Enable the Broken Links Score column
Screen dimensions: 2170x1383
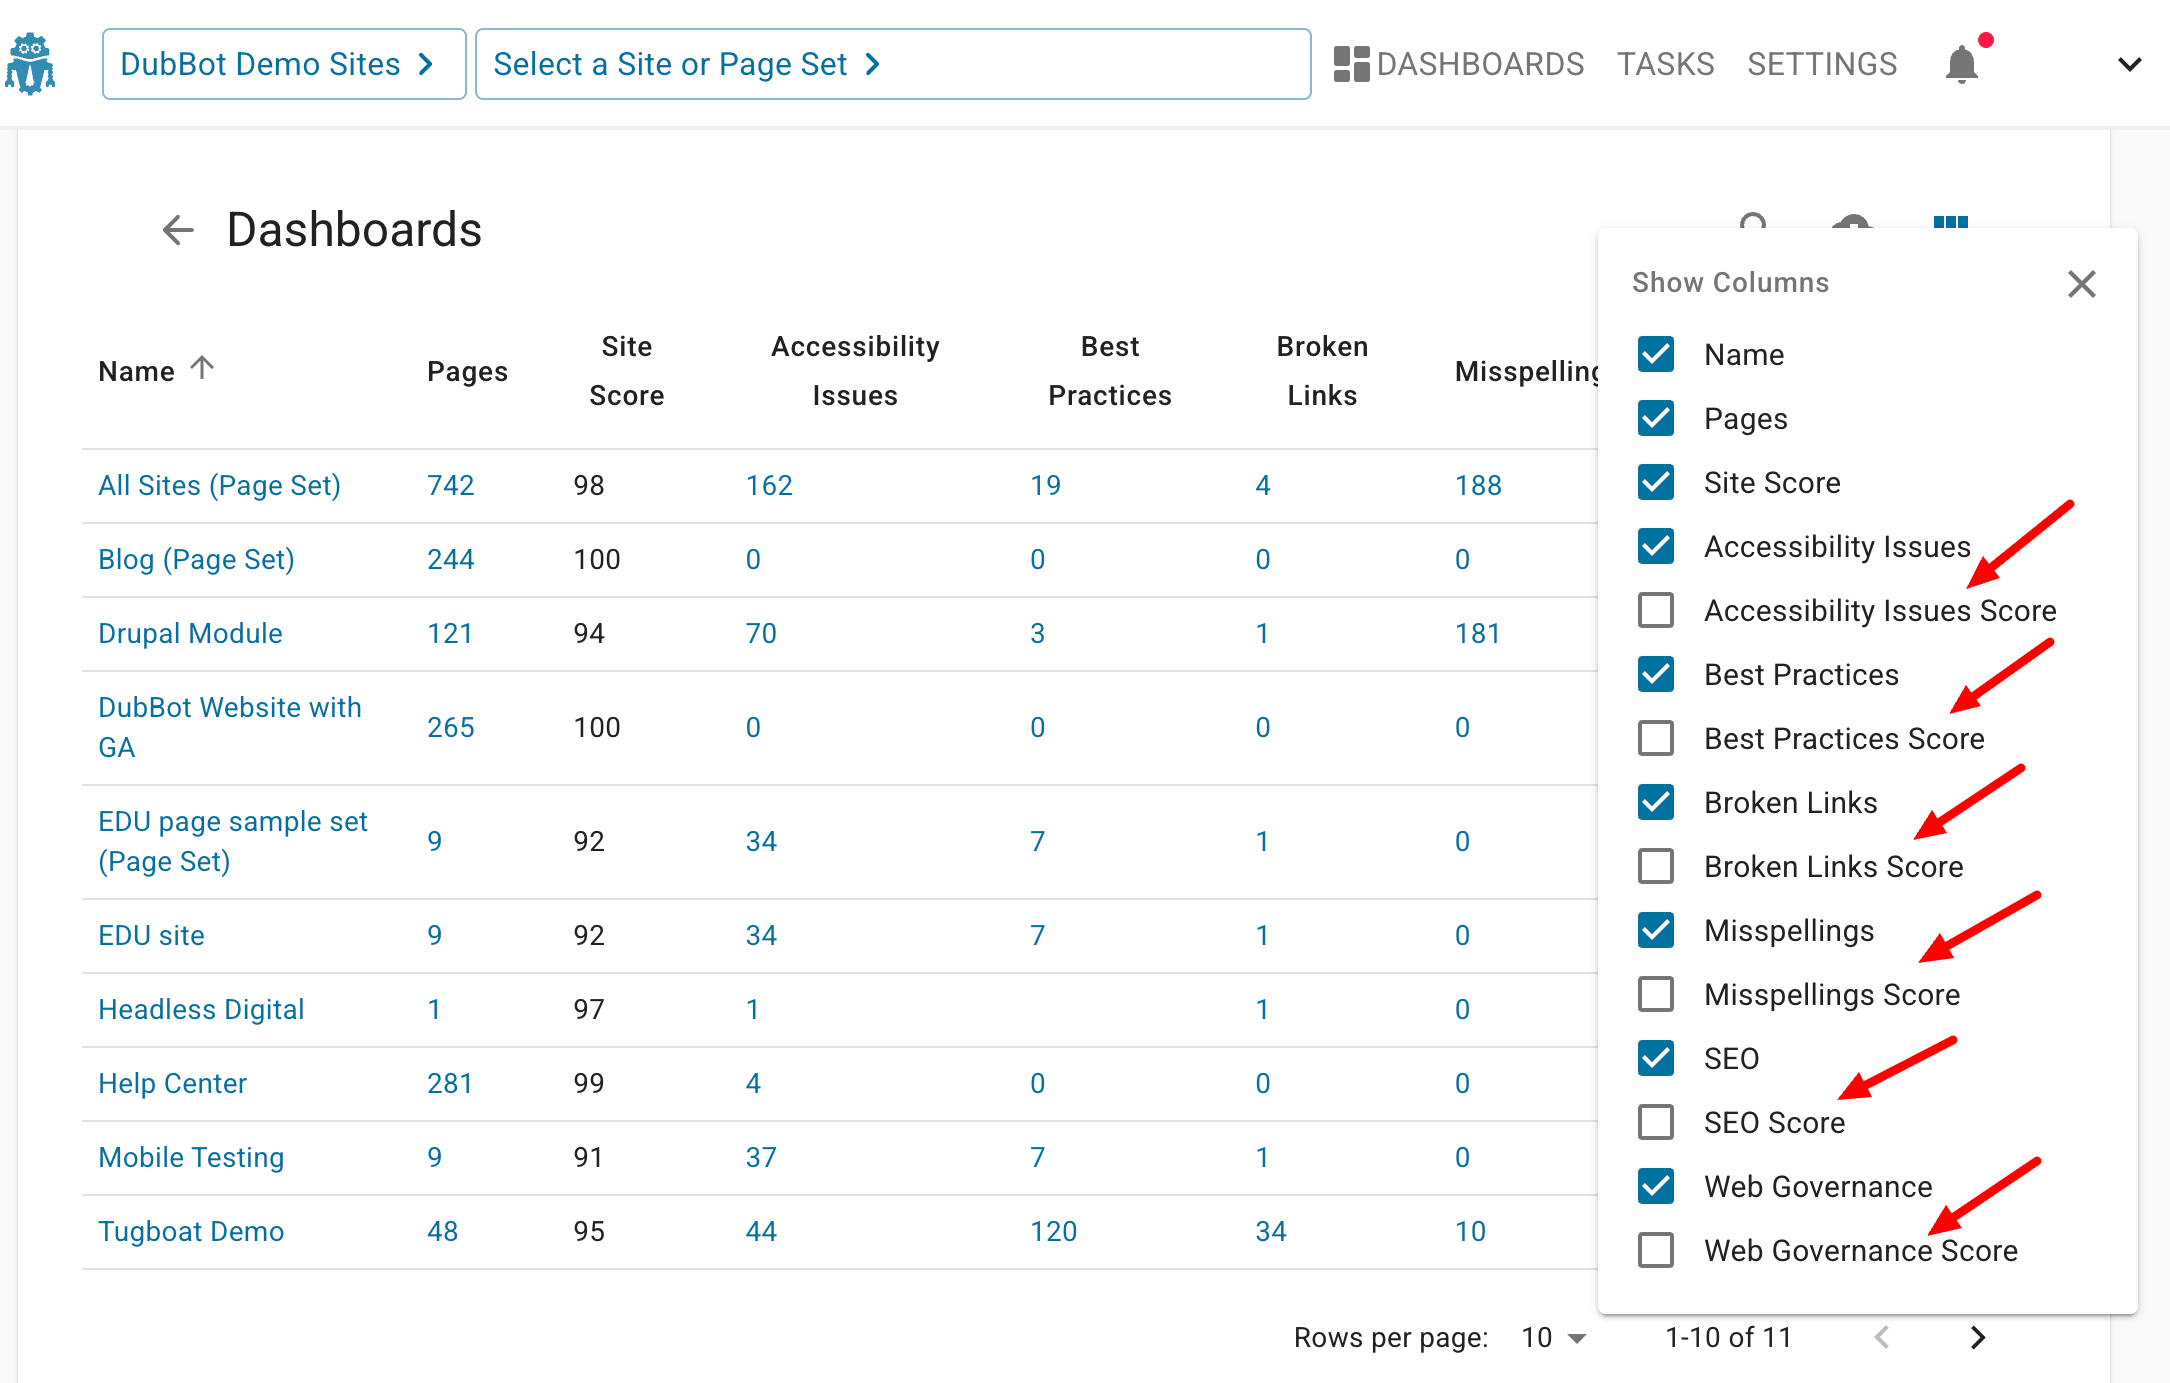coord(1656,866)
